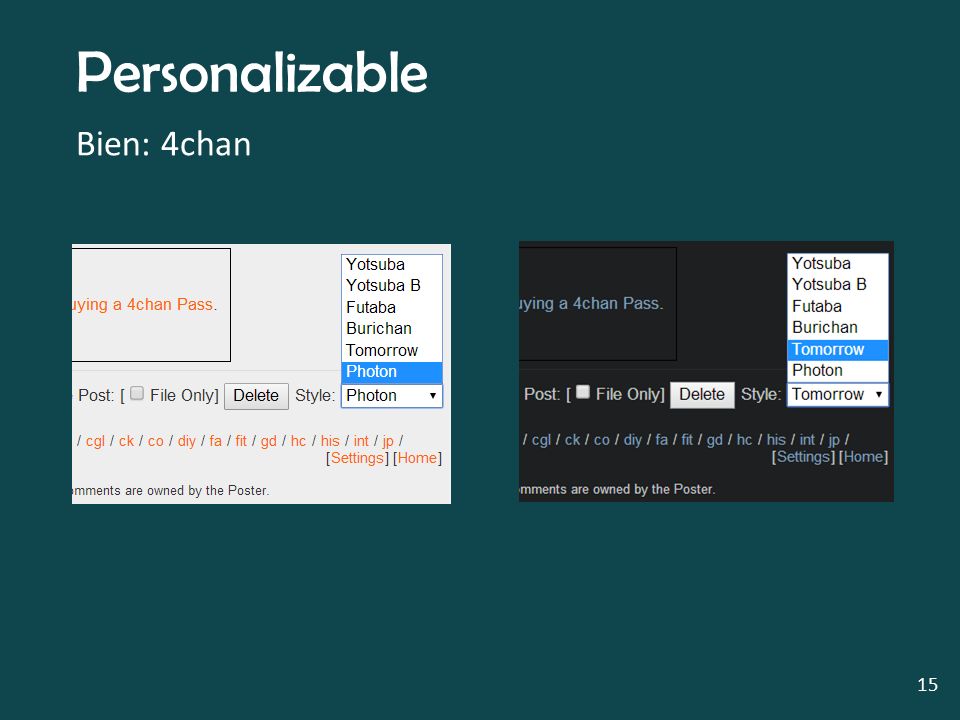Viewport: 960px width, 720px height.
Task: Choose Futaba in the dark theme list
Action: (838, 306)
